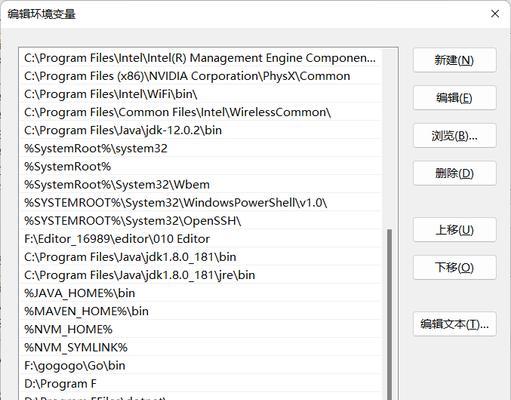This screenshot has height=400, width=511.
Task: Select the Java\jdk-12.0.2\bin entry
Action: click(x=200, y=130)
